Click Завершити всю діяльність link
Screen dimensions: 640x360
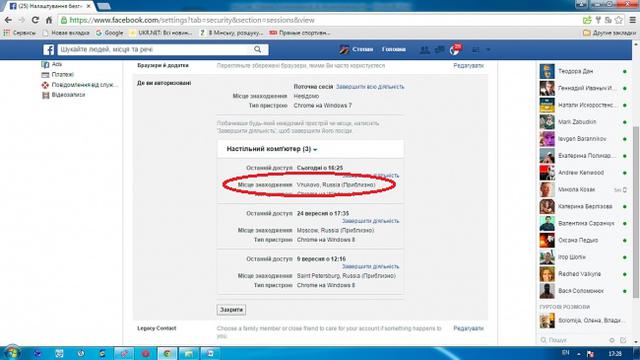pyautogui.click(x=370, y=87)
